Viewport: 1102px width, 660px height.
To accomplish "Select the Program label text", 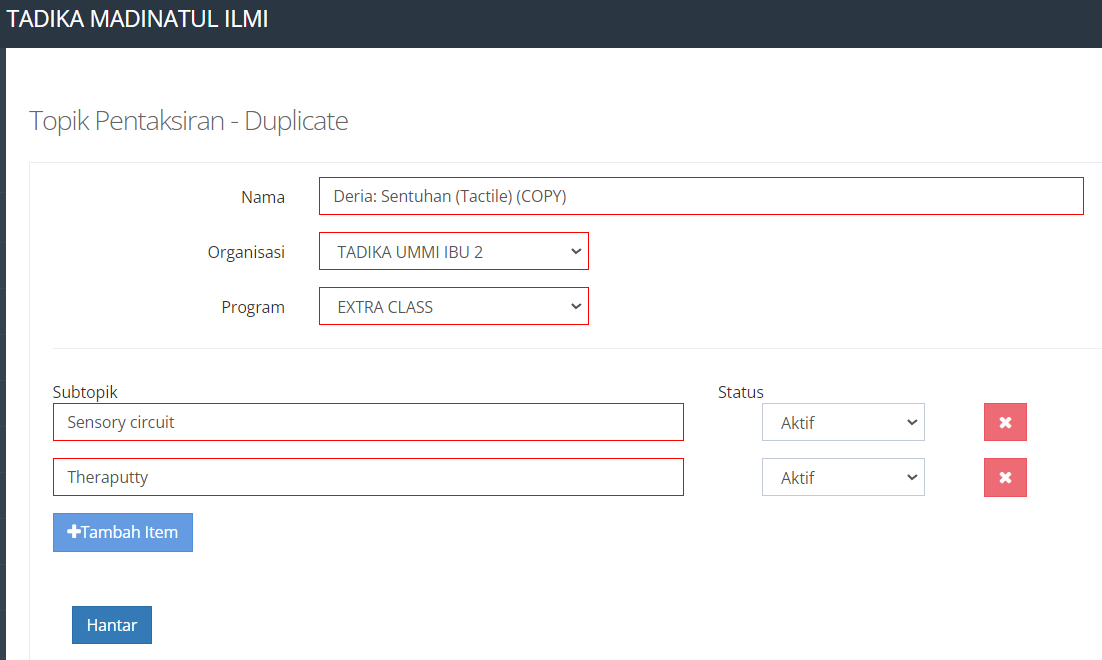I will (253, 307).
